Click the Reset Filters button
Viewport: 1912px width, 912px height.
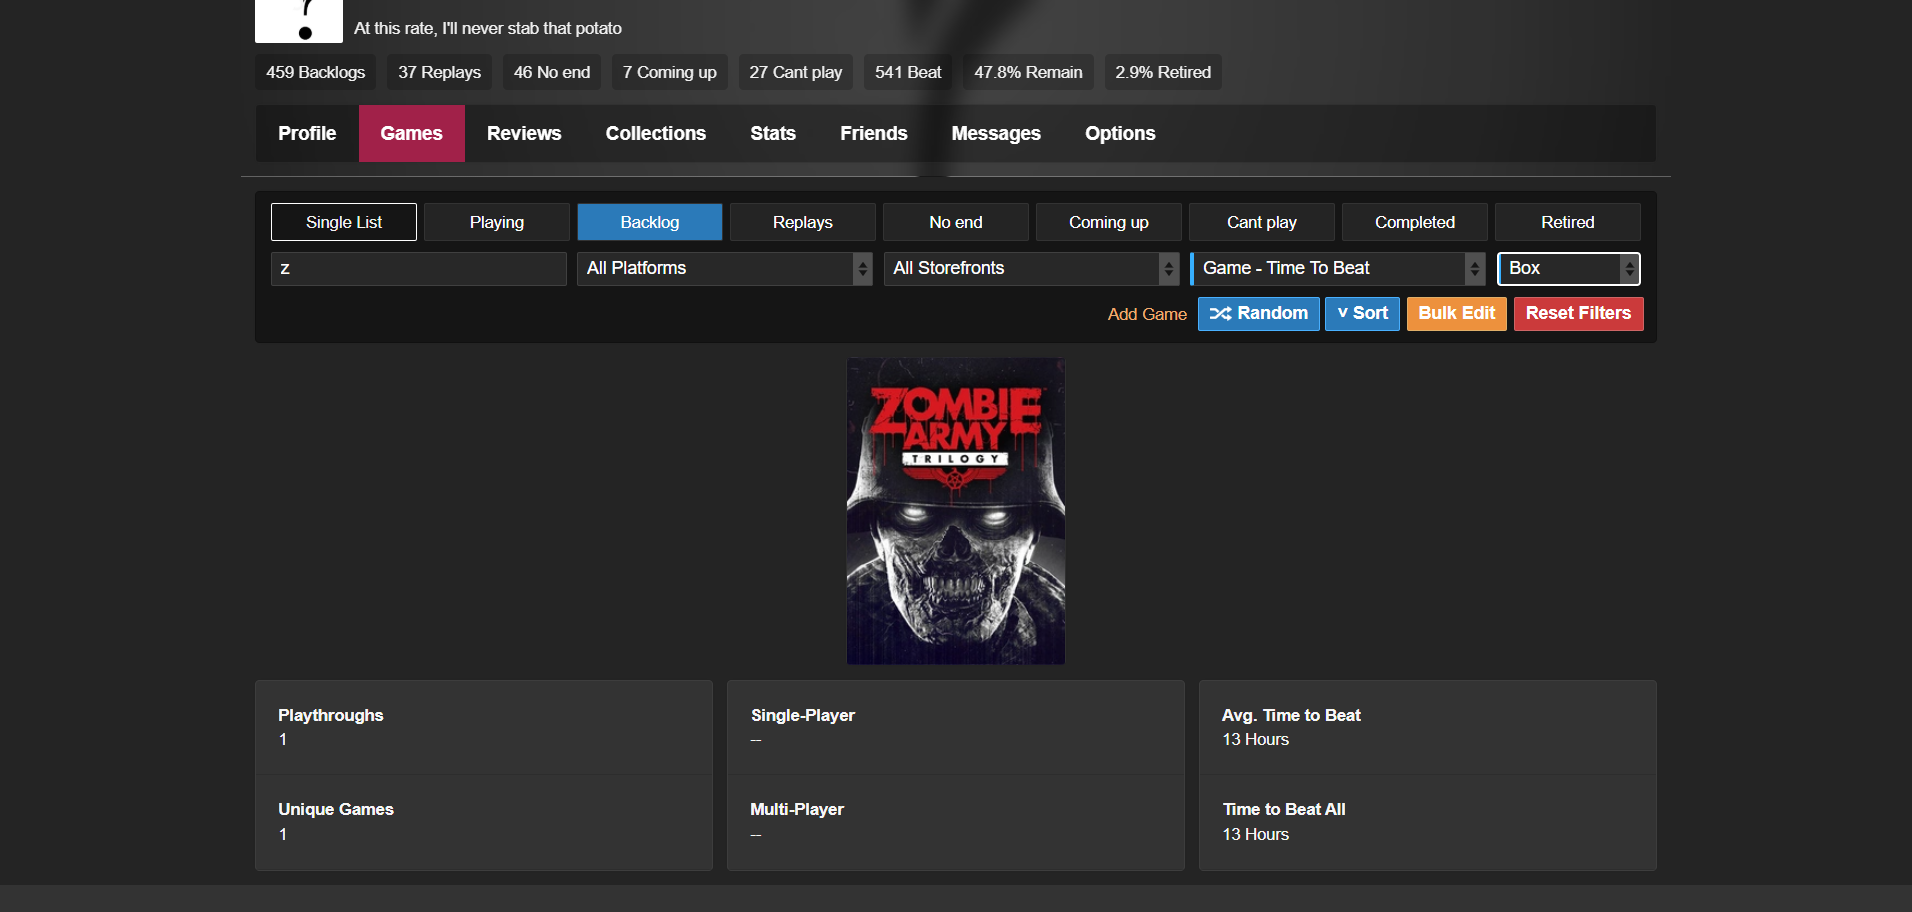point(1577,314)
